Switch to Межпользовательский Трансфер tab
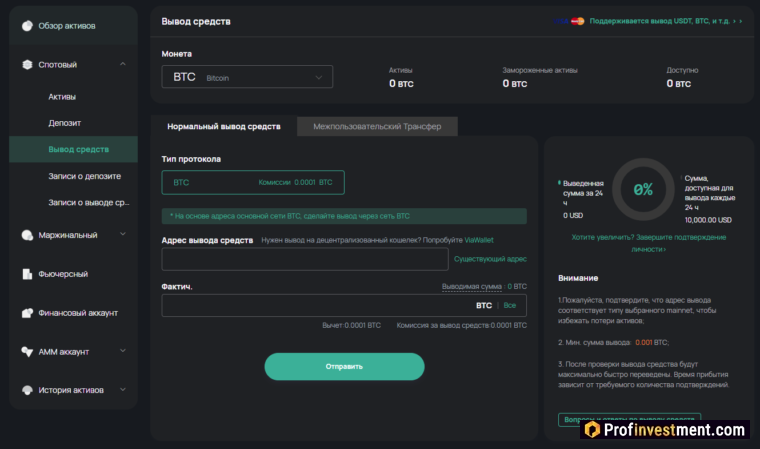The image size is (760, 449). coord(377,126)
